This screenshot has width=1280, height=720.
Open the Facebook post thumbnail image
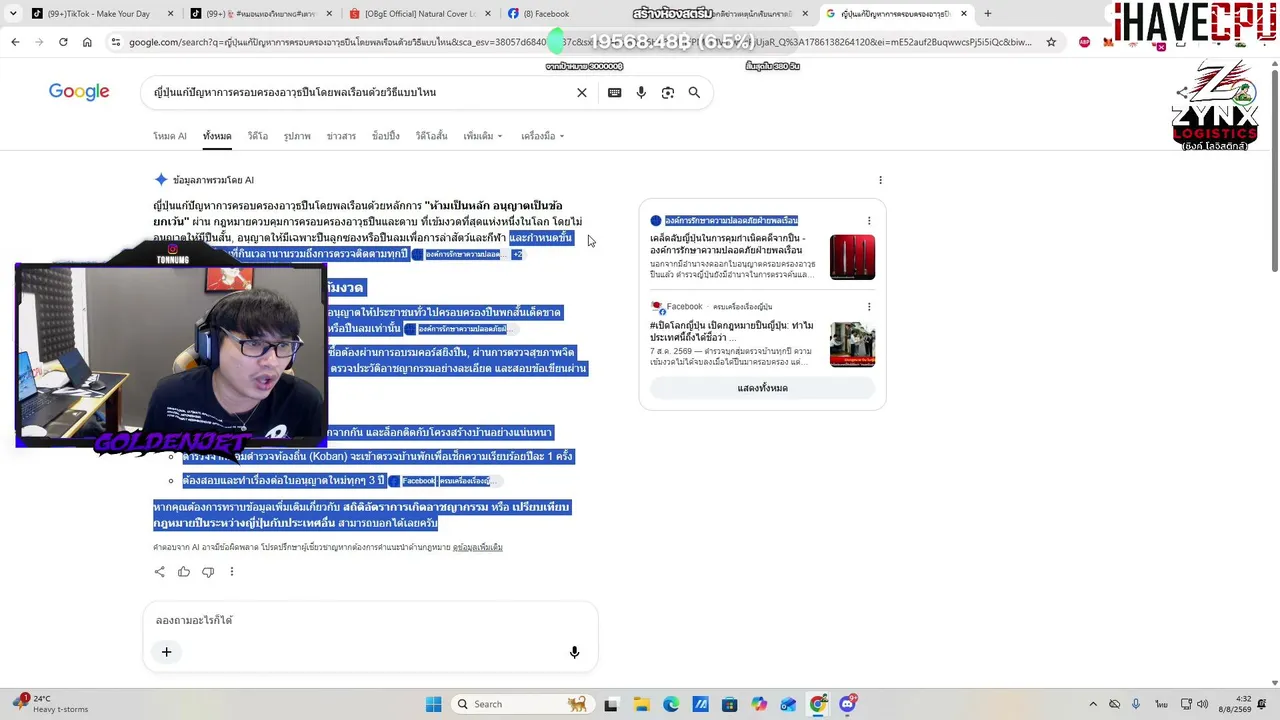(852, 344)
